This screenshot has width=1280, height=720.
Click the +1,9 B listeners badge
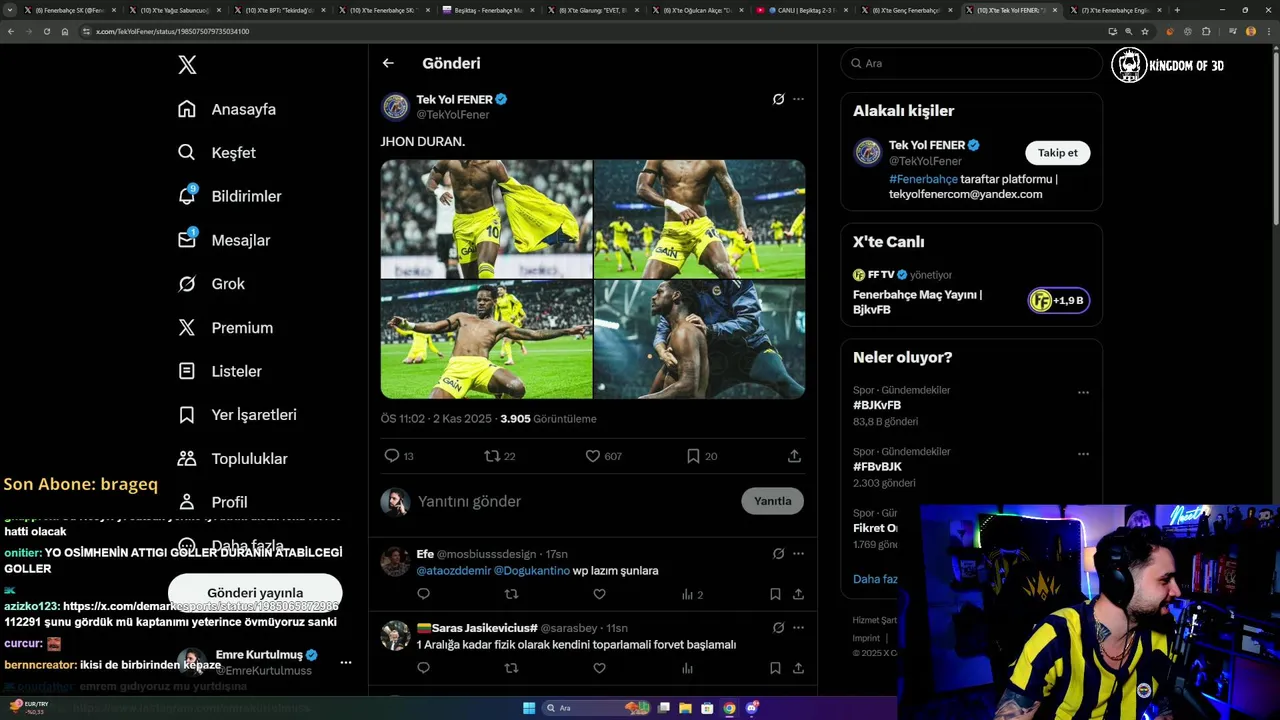[x=1059, y=300]
